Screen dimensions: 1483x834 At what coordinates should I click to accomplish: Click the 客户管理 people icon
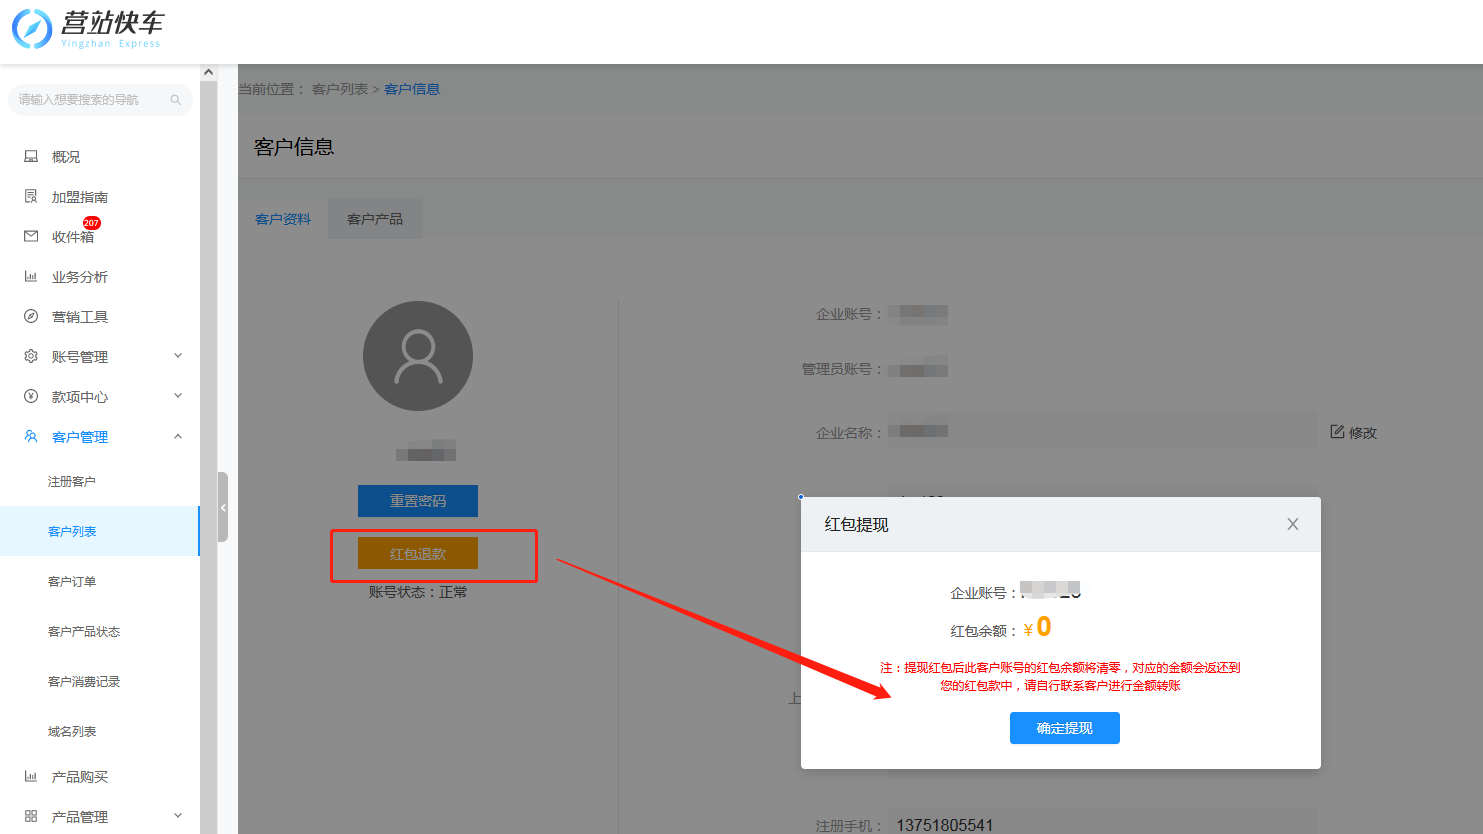[x=31, y=437]
